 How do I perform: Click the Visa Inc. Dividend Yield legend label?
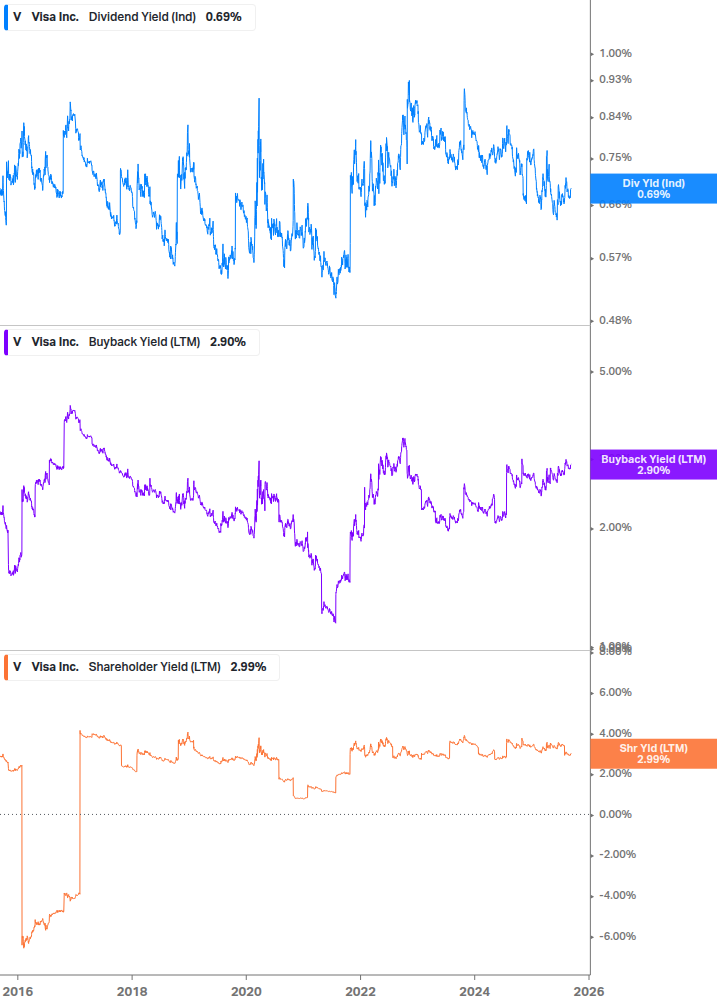click(x=129, y=17)
